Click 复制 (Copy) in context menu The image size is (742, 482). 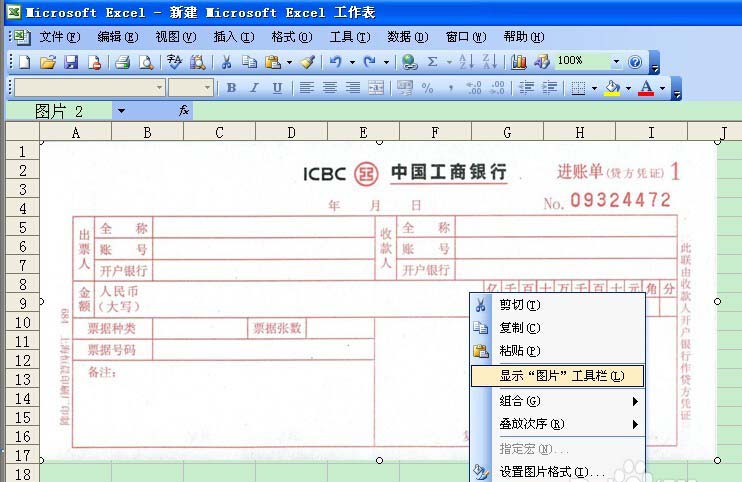click(519, 328)
